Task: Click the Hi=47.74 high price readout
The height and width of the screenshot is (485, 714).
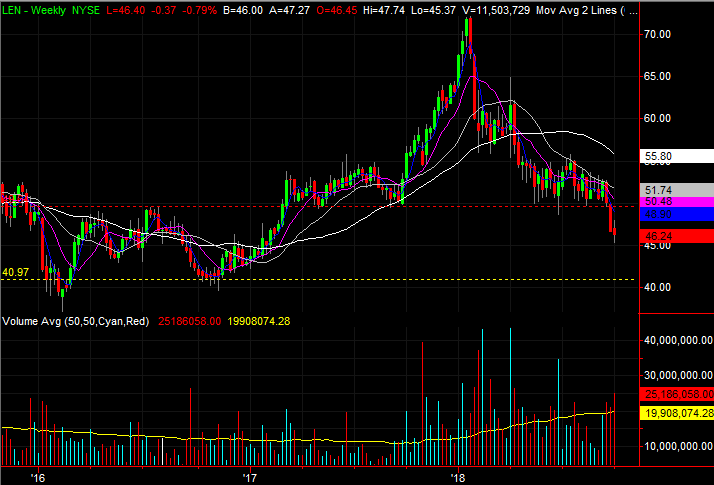Action: coord(384,10)
